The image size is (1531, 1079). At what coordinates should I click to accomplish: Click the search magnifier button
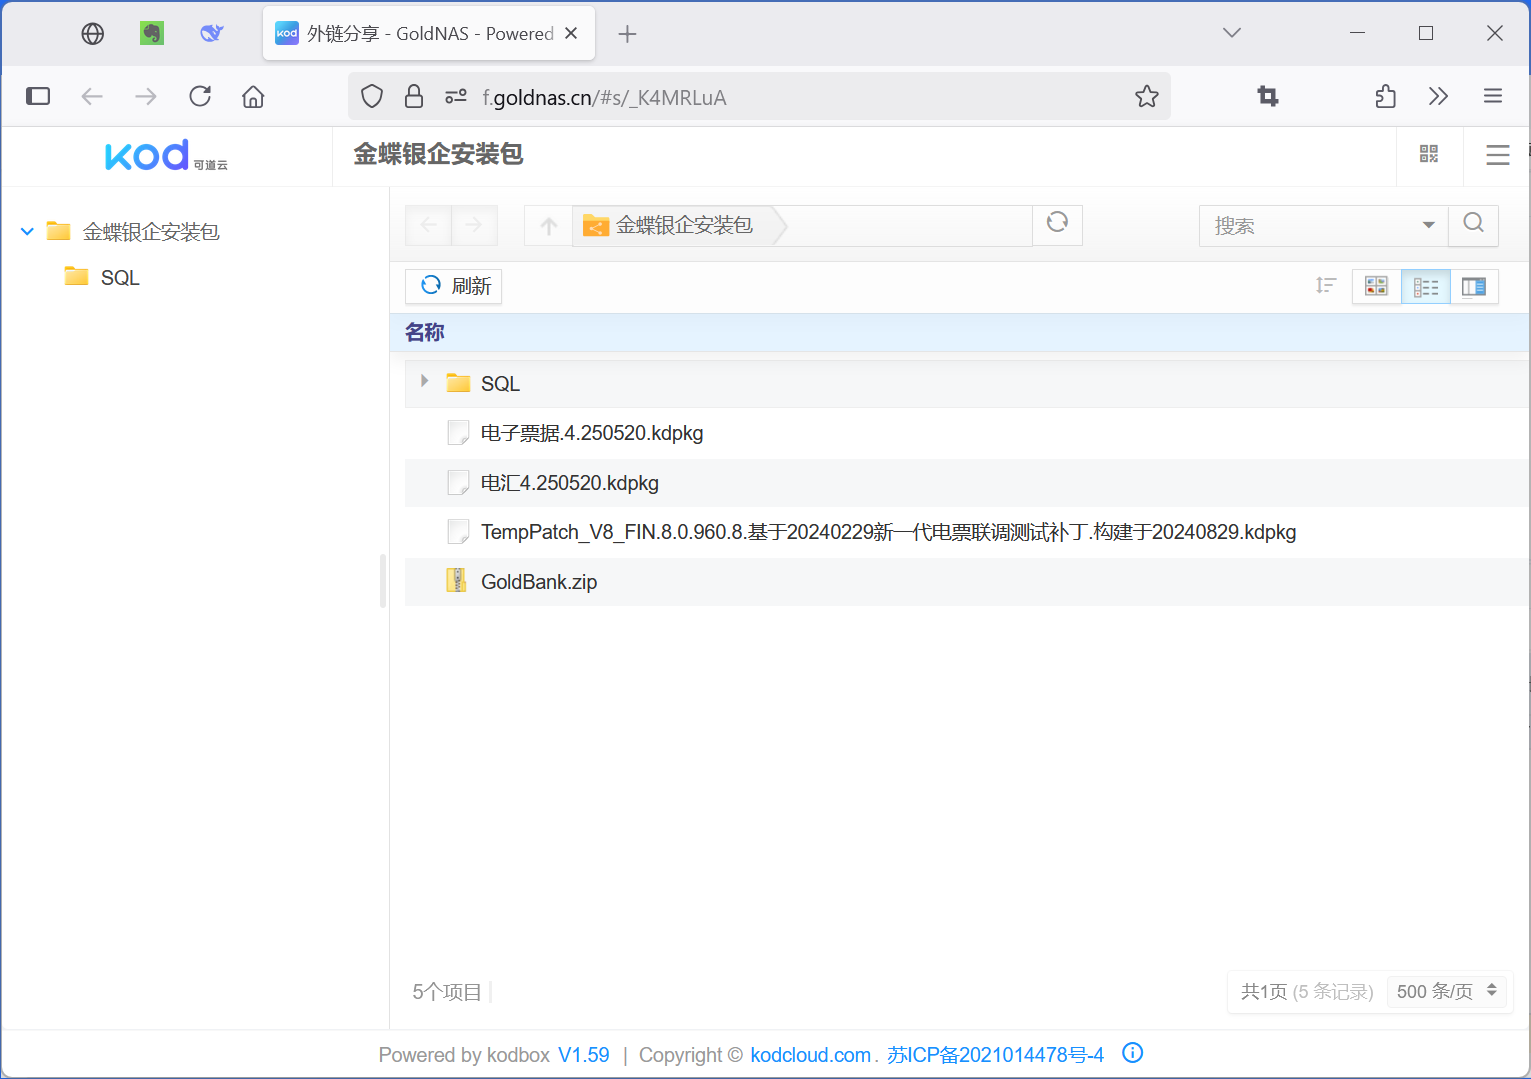click(1473, 224)
